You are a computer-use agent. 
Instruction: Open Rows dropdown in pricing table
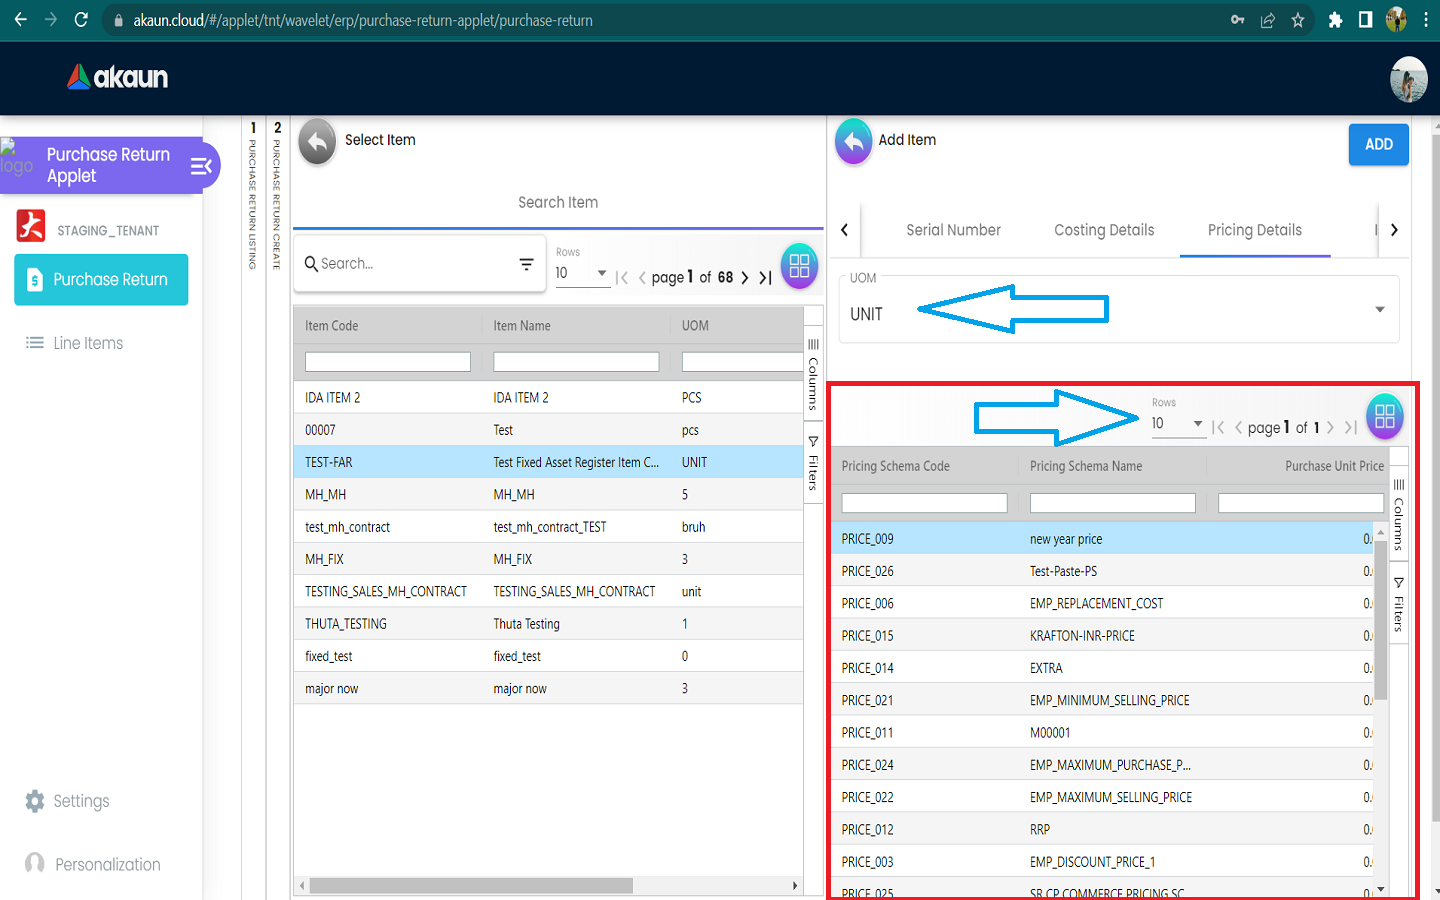(1177, 424)
